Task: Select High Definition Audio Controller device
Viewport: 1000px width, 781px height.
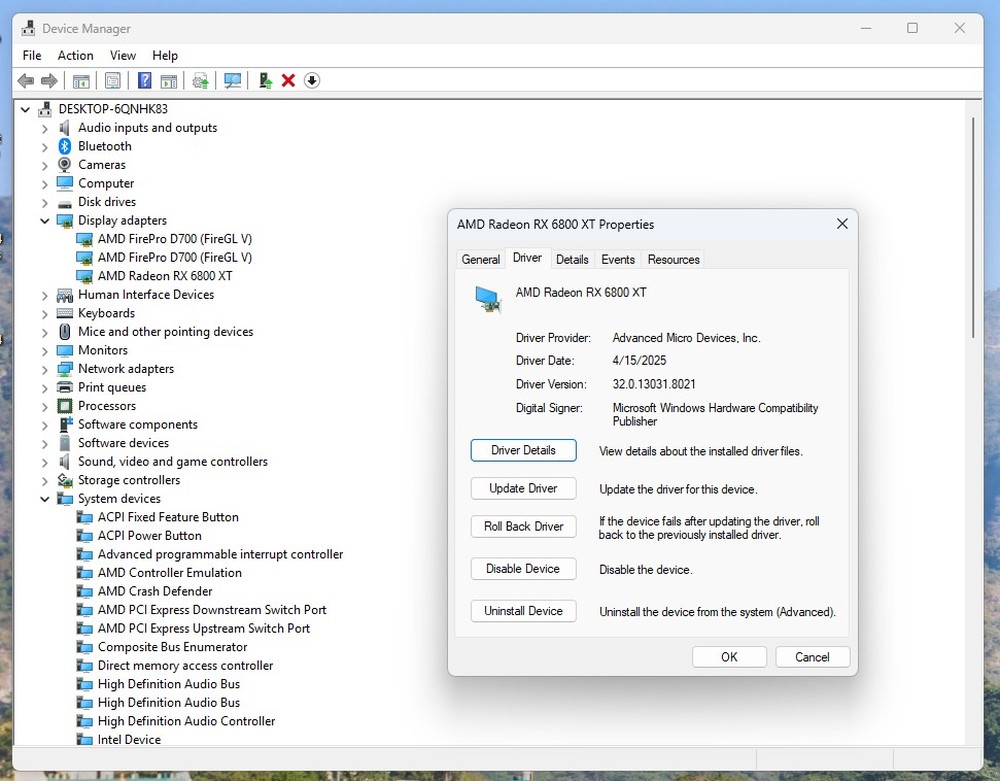Action: click(x=186, y=721)
